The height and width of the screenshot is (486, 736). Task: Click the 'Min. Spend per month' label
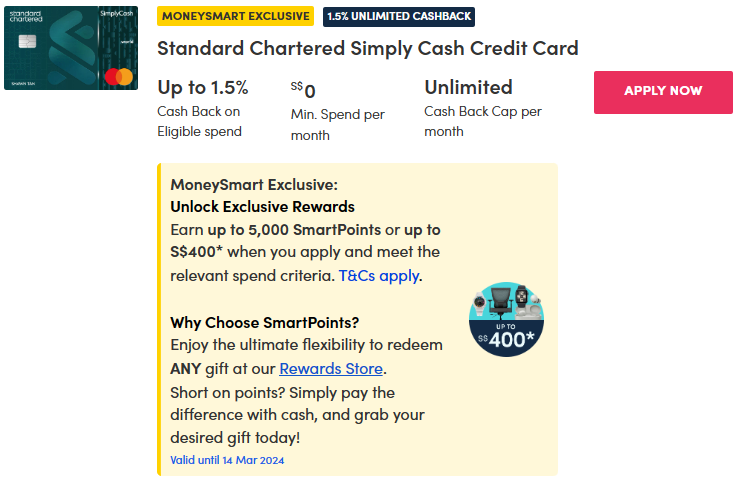pyautogui.click(x=337, y=124)
